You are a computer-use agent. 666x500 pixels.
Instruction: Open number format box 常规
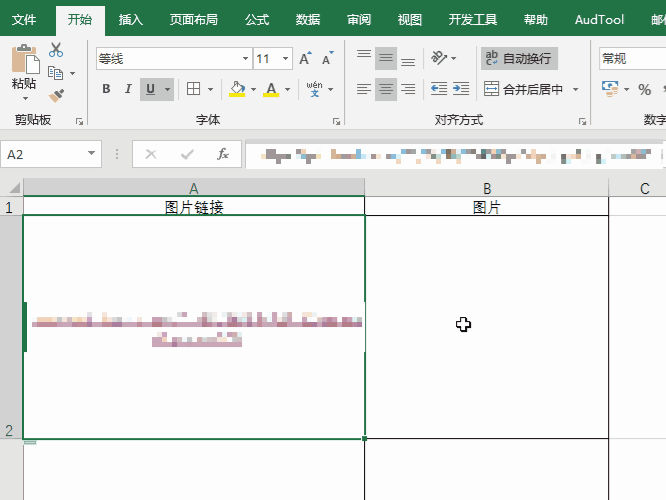[632, 59]
